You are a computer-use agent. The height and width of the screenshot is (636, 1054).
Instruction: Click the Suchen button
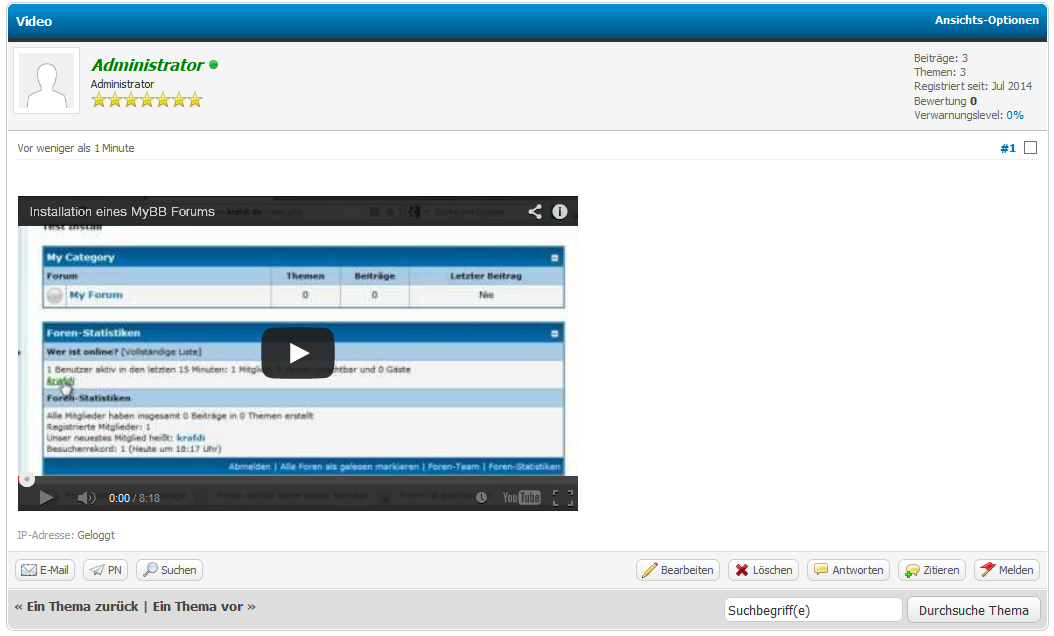tap(169, 570)
